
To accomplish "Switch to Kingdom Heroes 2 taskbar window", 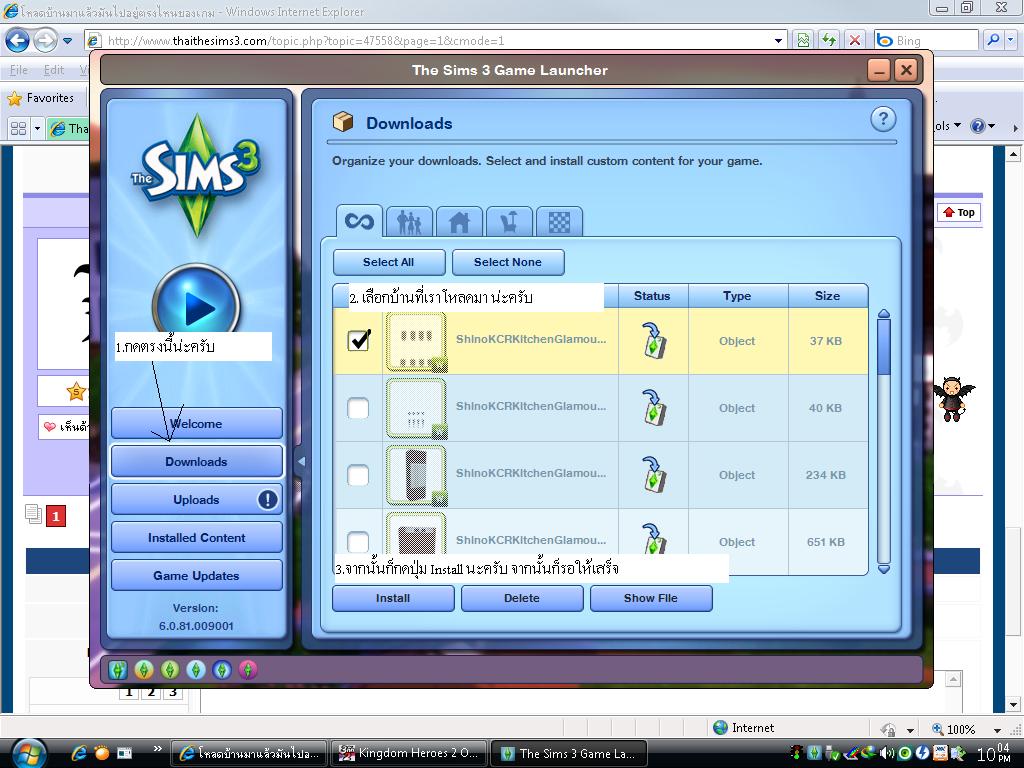I will (x=408, y=753).
